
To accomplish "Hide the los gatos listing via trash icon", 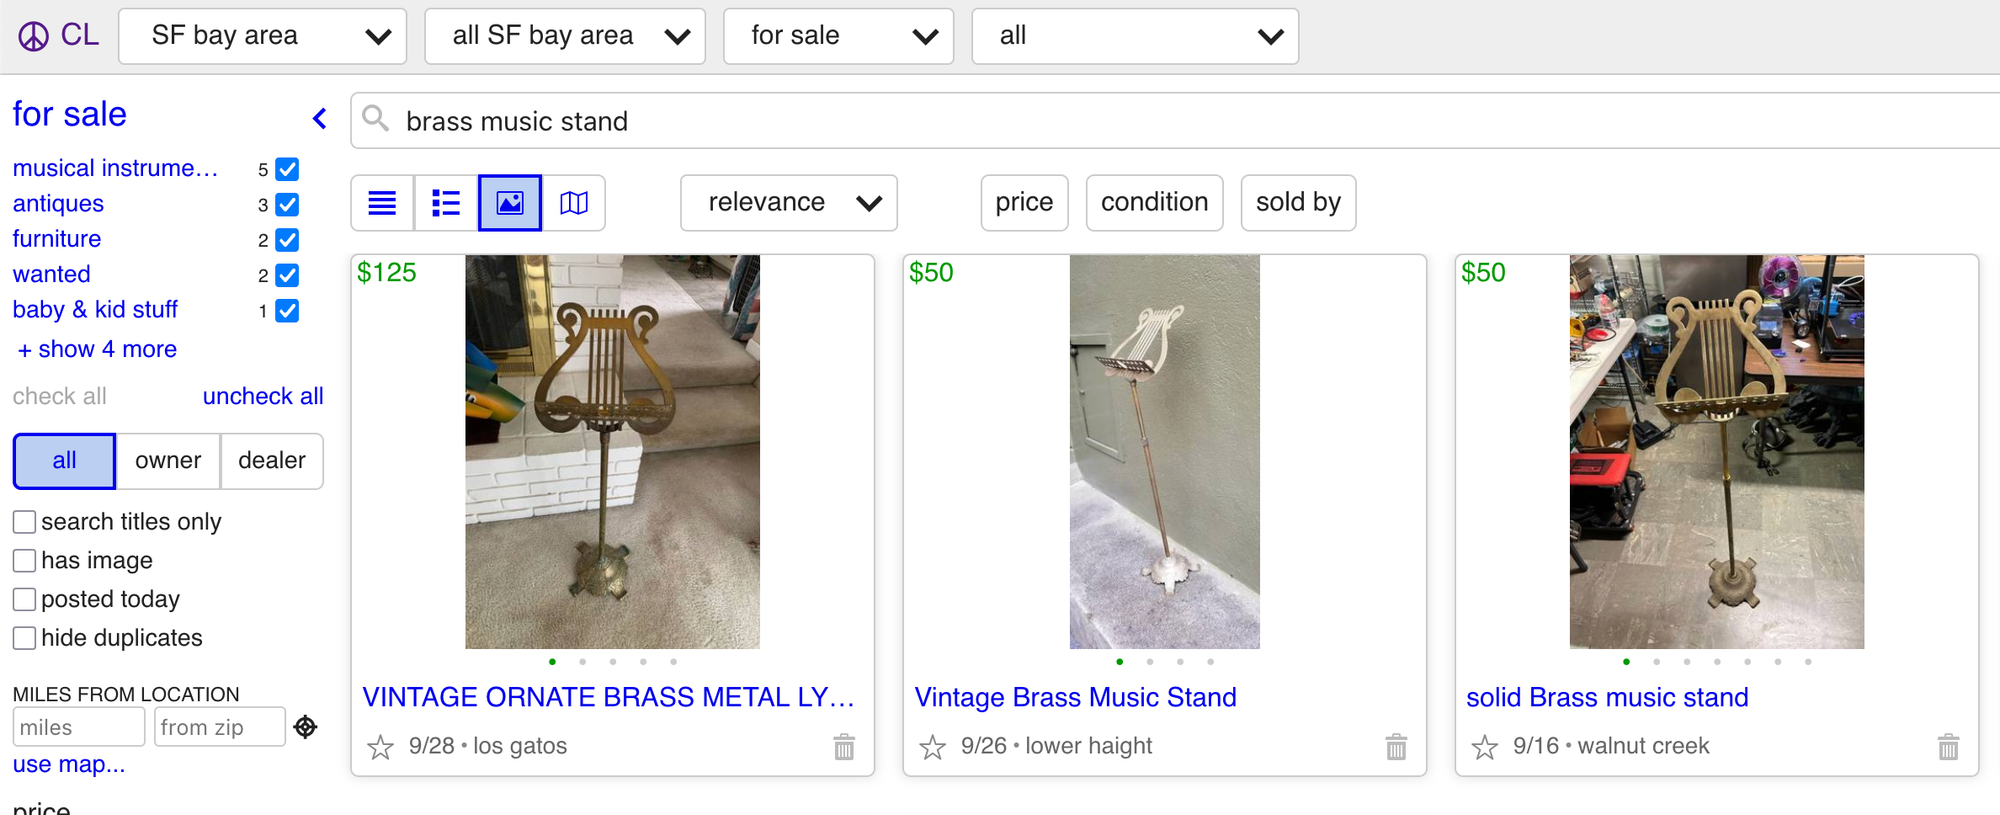I will click(843, 746).
